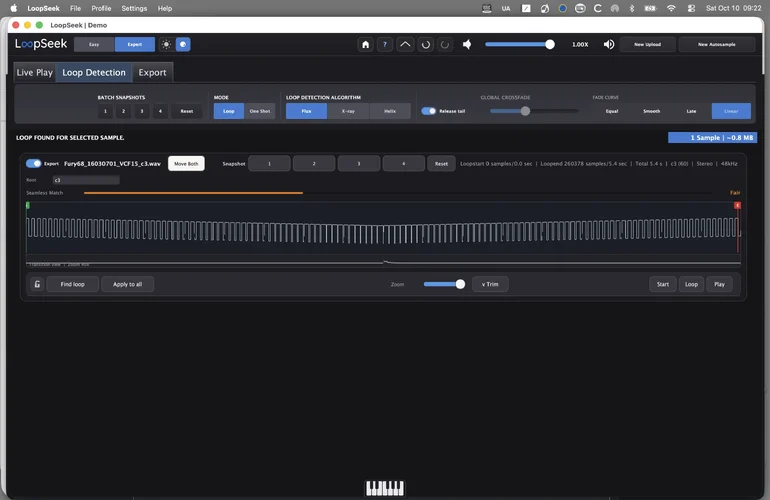Viewport: 770px width, 500px height.
Task: Go to the home icon in toolbar
Action: click(365, 44)
